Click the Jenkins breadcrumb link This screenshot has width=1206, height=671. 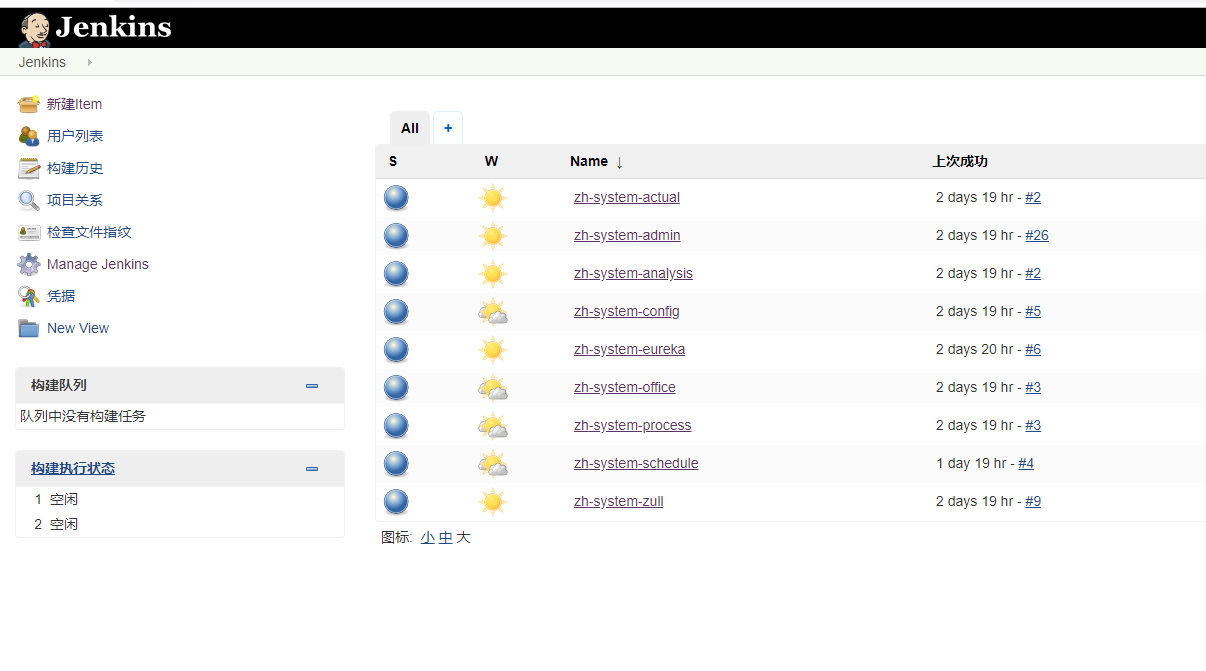pyautogui.click(x=42, y=62)
